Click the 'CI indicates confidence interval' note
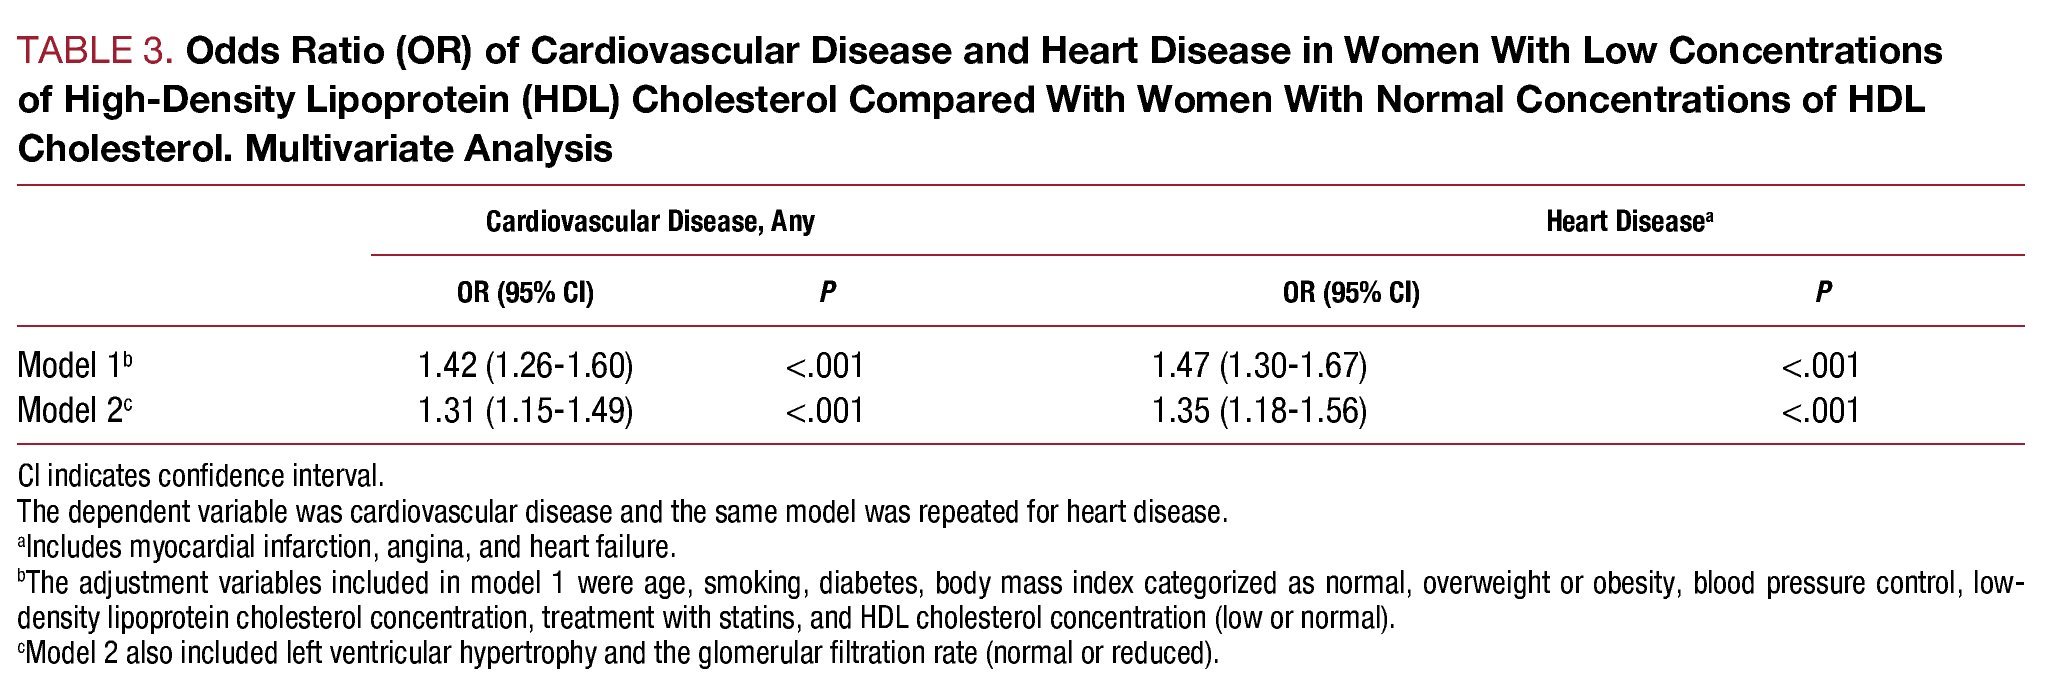 [x=200, y=475]
